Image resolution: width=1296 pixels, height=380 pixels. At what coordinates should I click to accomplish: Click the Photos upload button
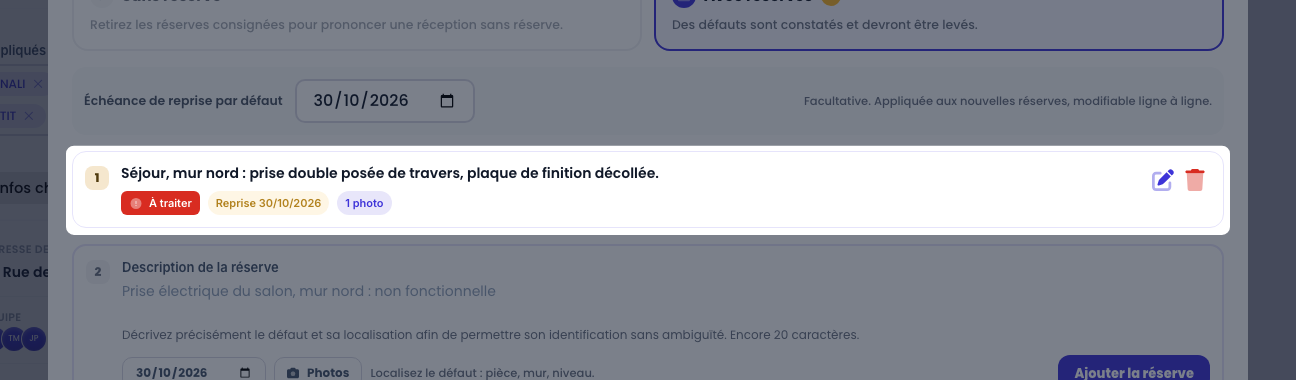pyautogui.click(x=318, y=370)
